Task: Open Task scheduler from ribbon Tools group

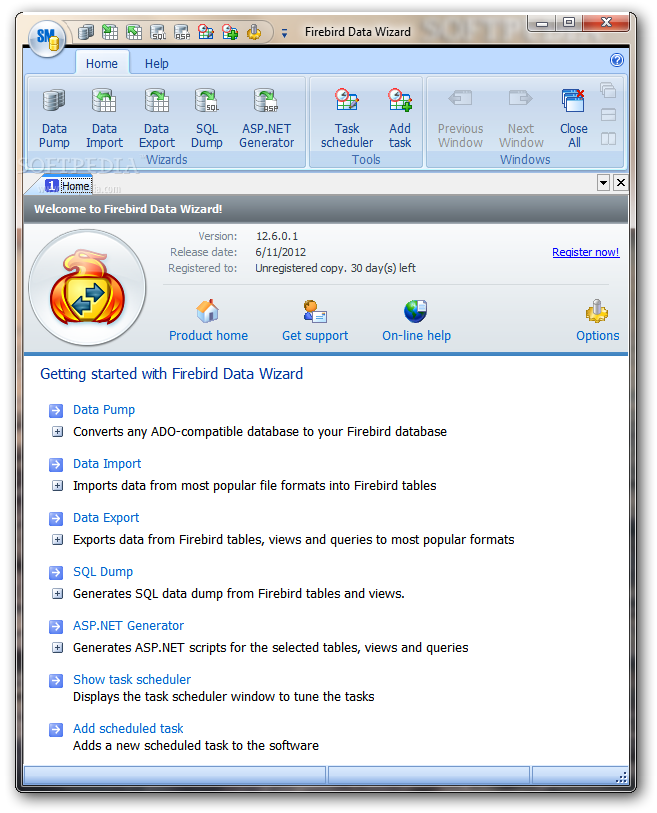Action: (x=347, y=119)
